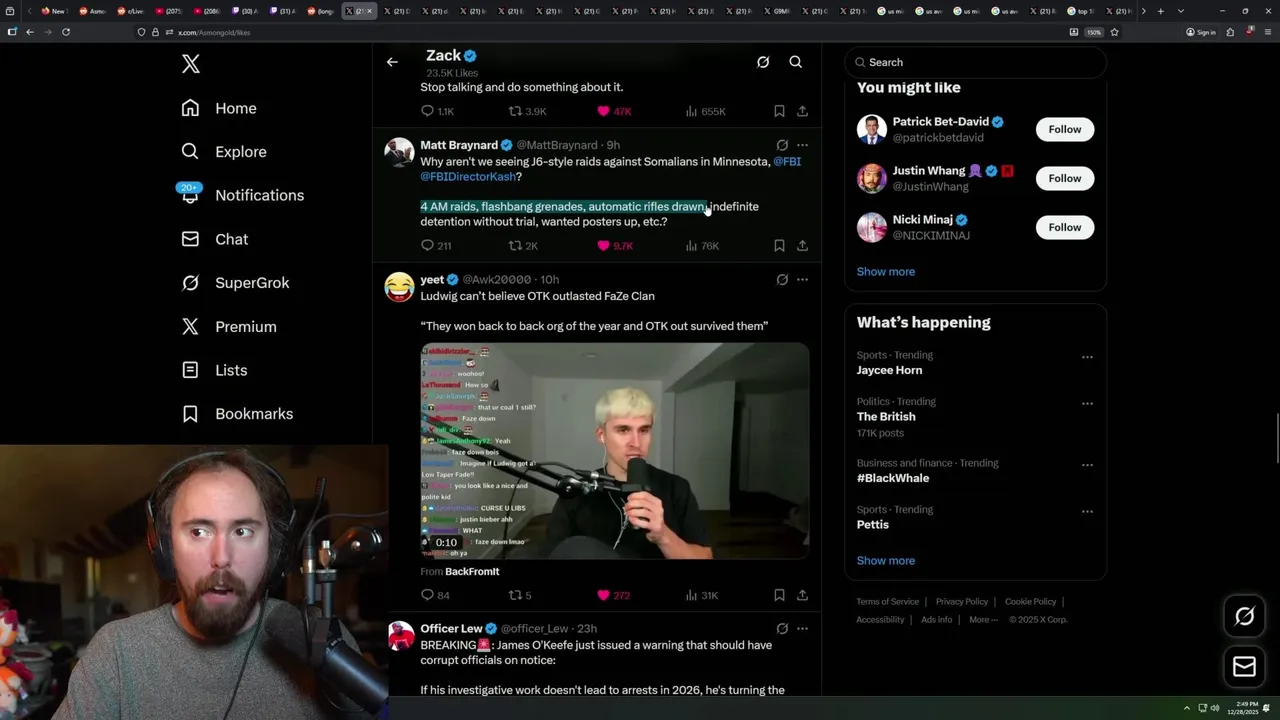Share Matt Braynard's post
This screenshot has width=1280, height=720.
[802, 245]
